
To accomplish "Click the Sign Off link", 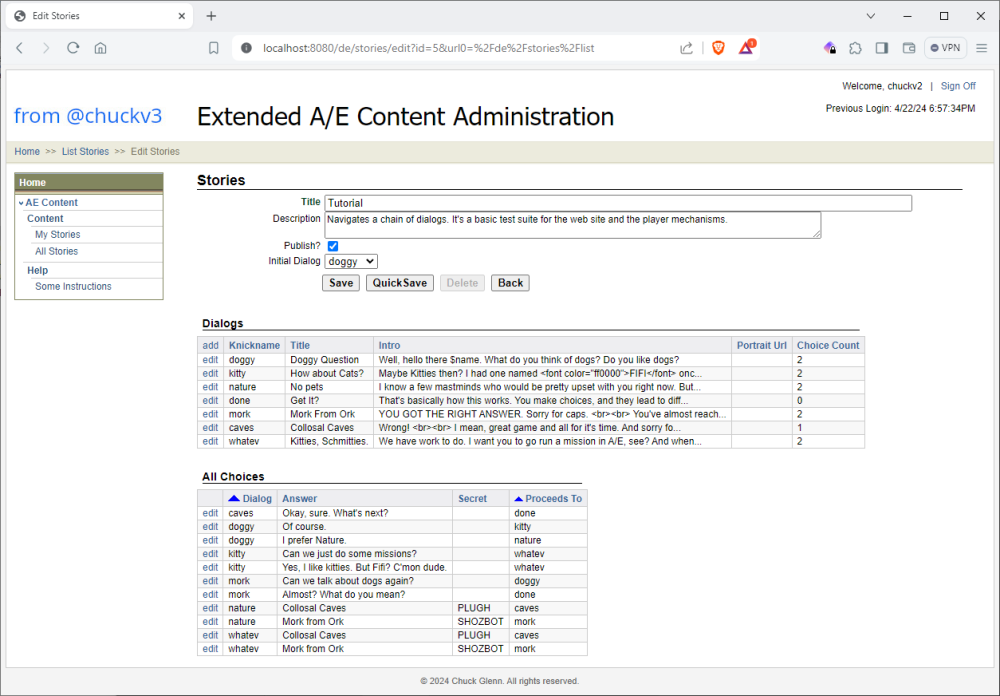I will tap(957, 86).
